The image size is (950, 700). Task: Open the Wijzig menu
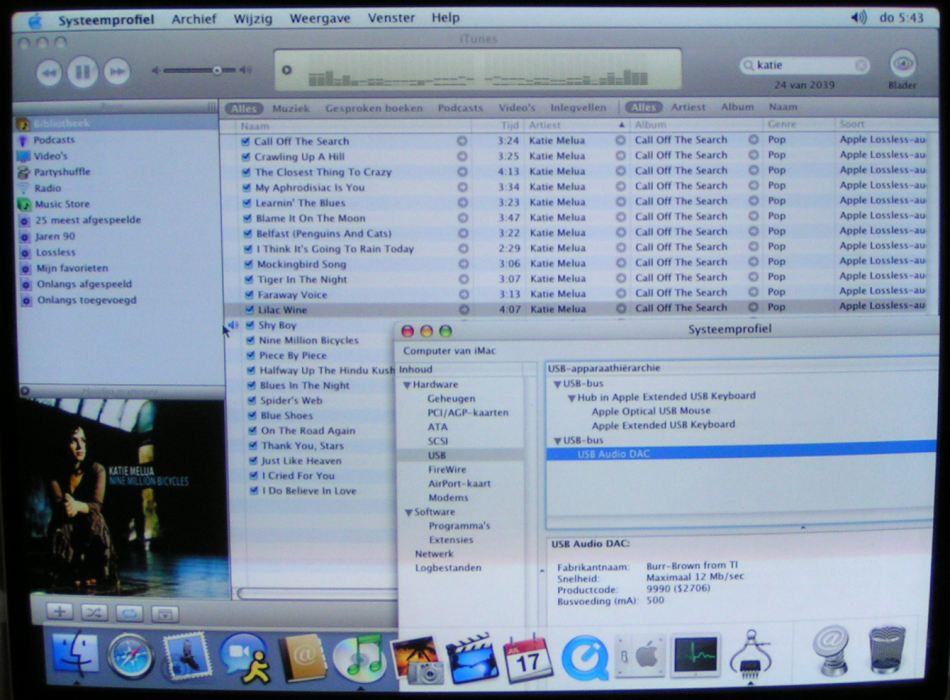pos(253,19)
